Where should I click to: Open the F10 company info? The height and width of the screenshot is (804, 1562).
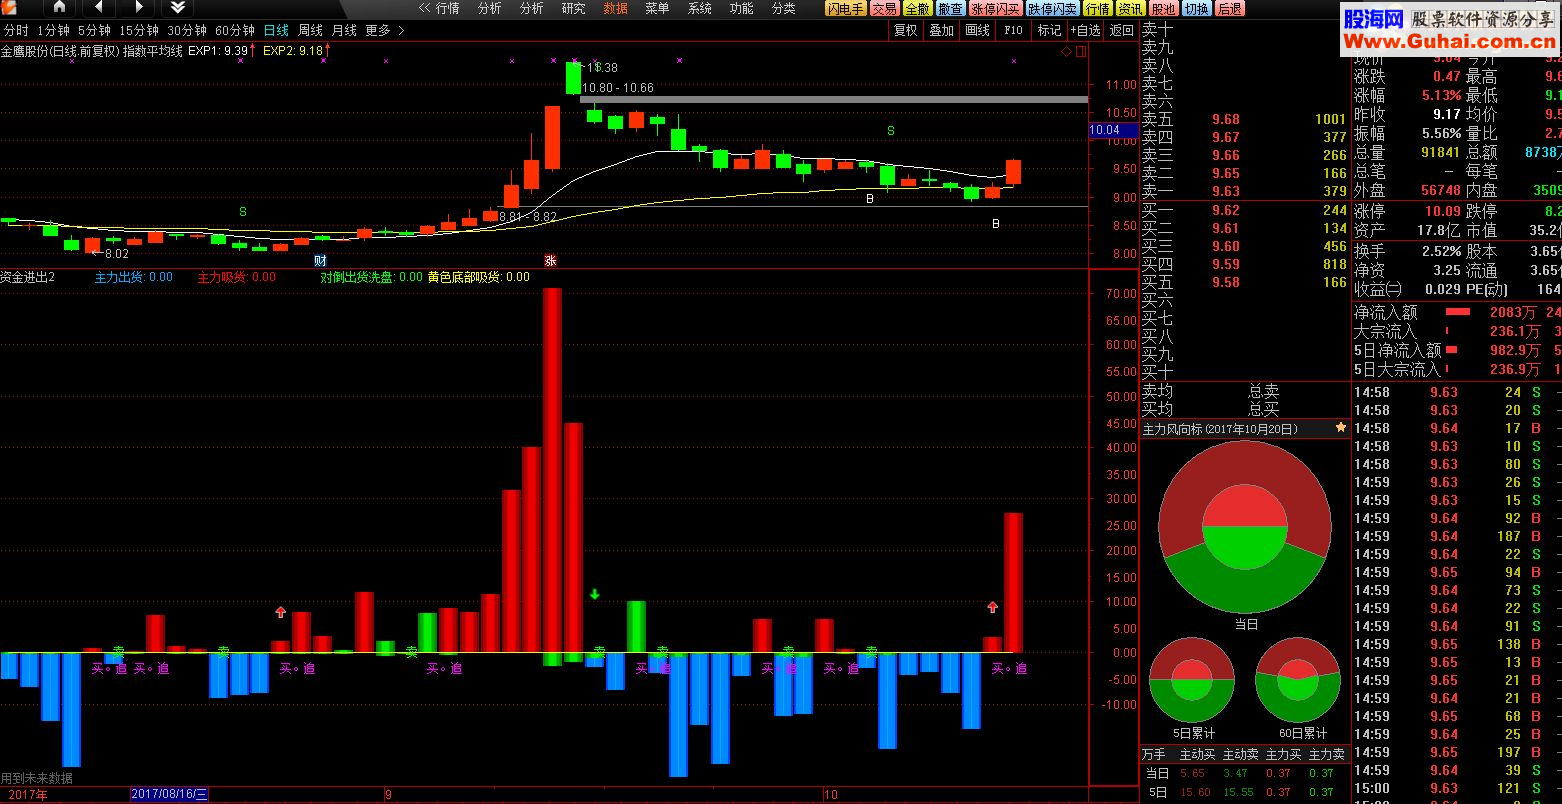[x=1013, y=31]
